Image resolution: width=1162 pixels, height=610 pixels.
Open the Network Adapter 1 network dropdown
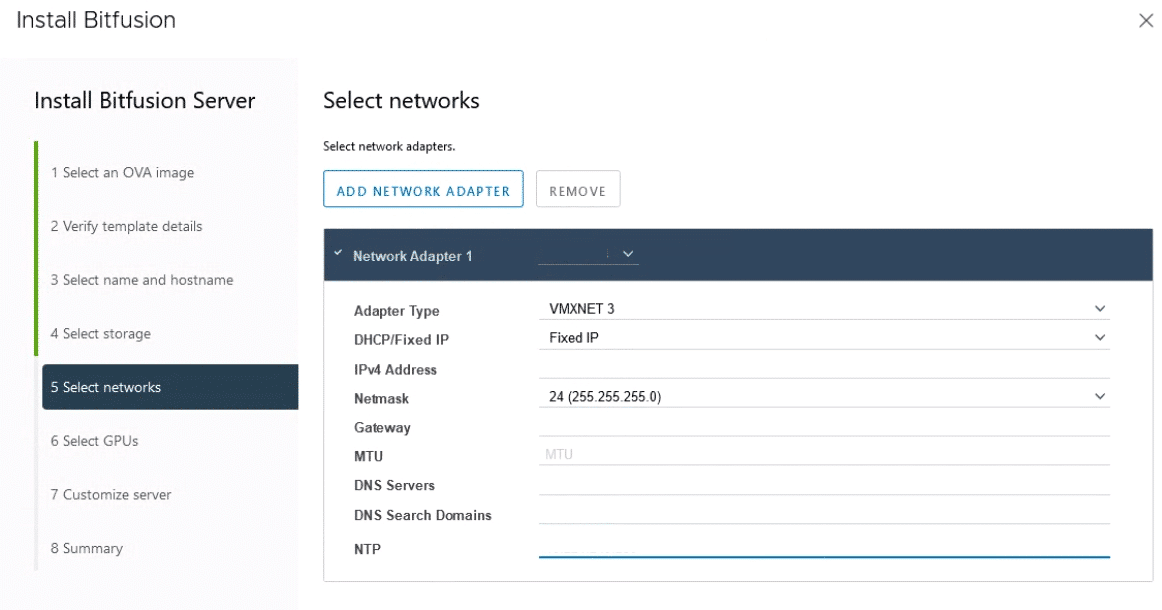tap(588, 254)
